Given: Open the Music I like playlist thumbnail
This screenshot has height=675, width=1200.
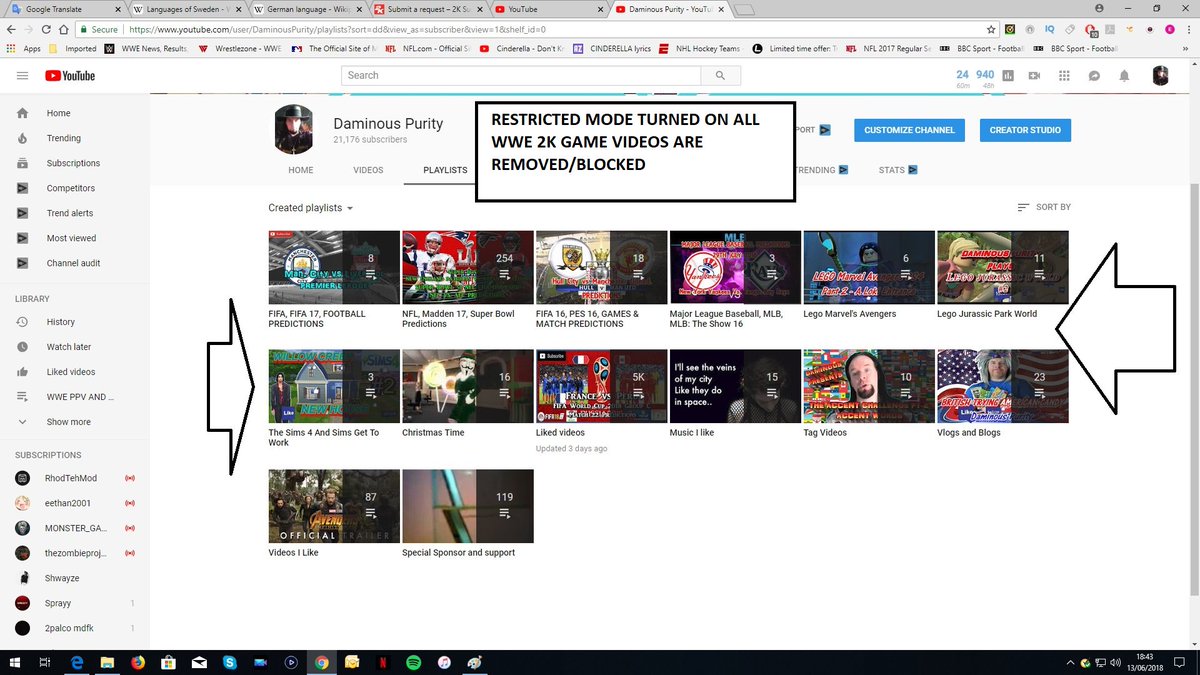Looking at the screenshot, I should (x=735, y=386).
